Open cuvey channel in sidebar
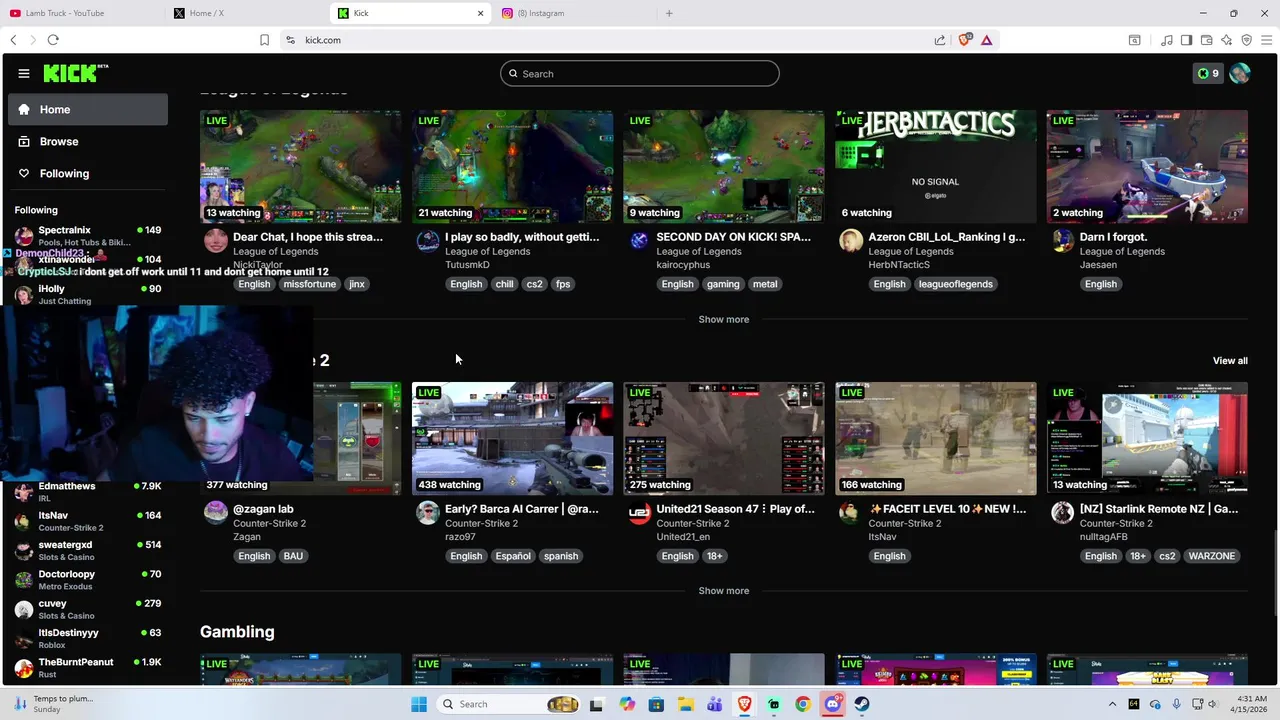 click(x=88, y=609)
